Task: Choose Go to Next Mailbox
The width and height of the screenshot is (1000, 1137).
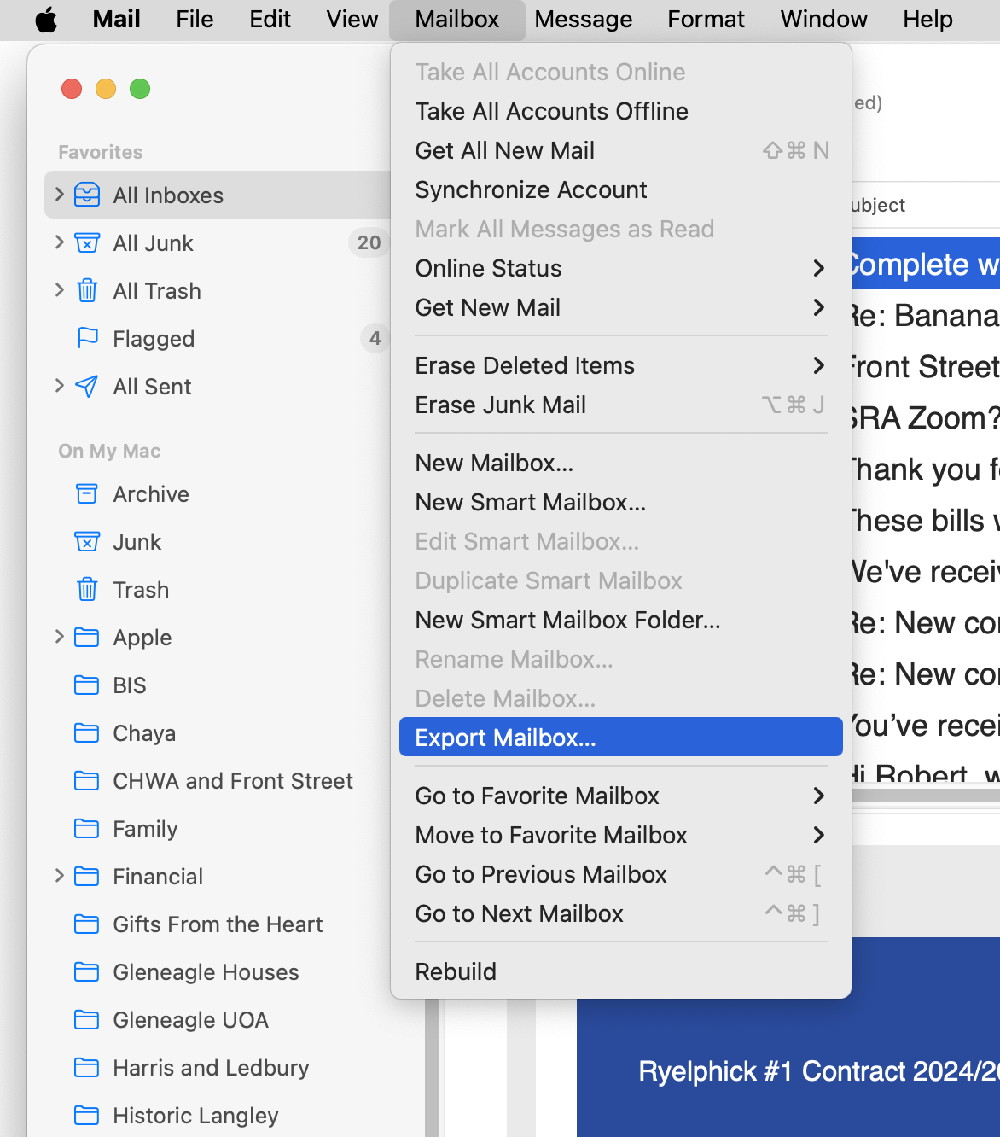Action: click(621, 913)
